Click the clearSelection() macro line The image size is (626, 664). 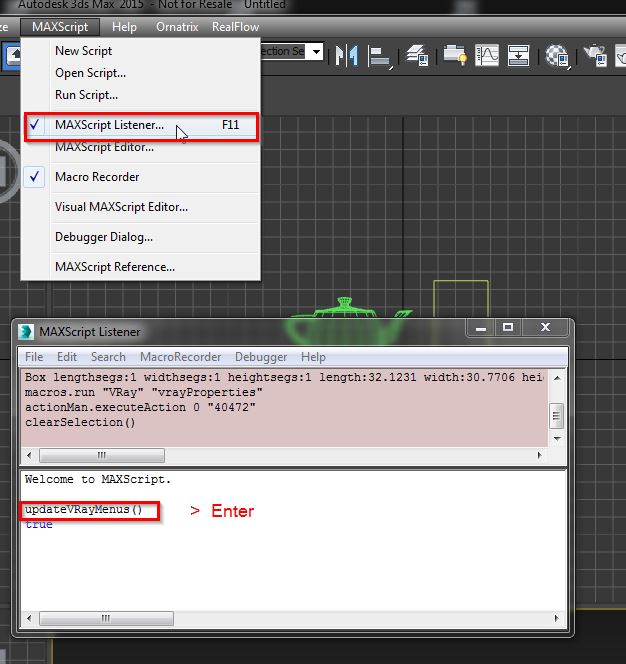click(80, 422)
